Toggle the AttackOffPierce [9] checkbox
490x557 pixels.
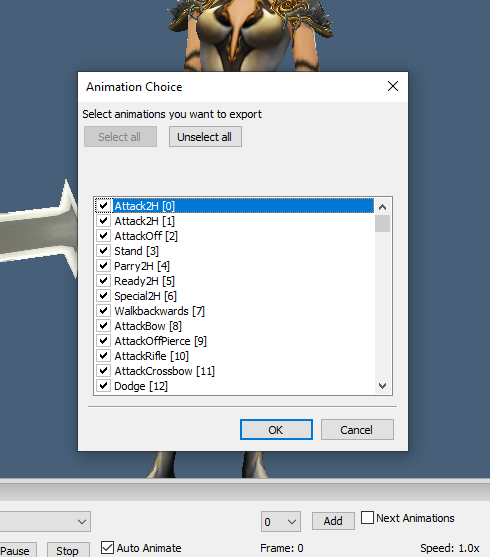click(103, 341)
